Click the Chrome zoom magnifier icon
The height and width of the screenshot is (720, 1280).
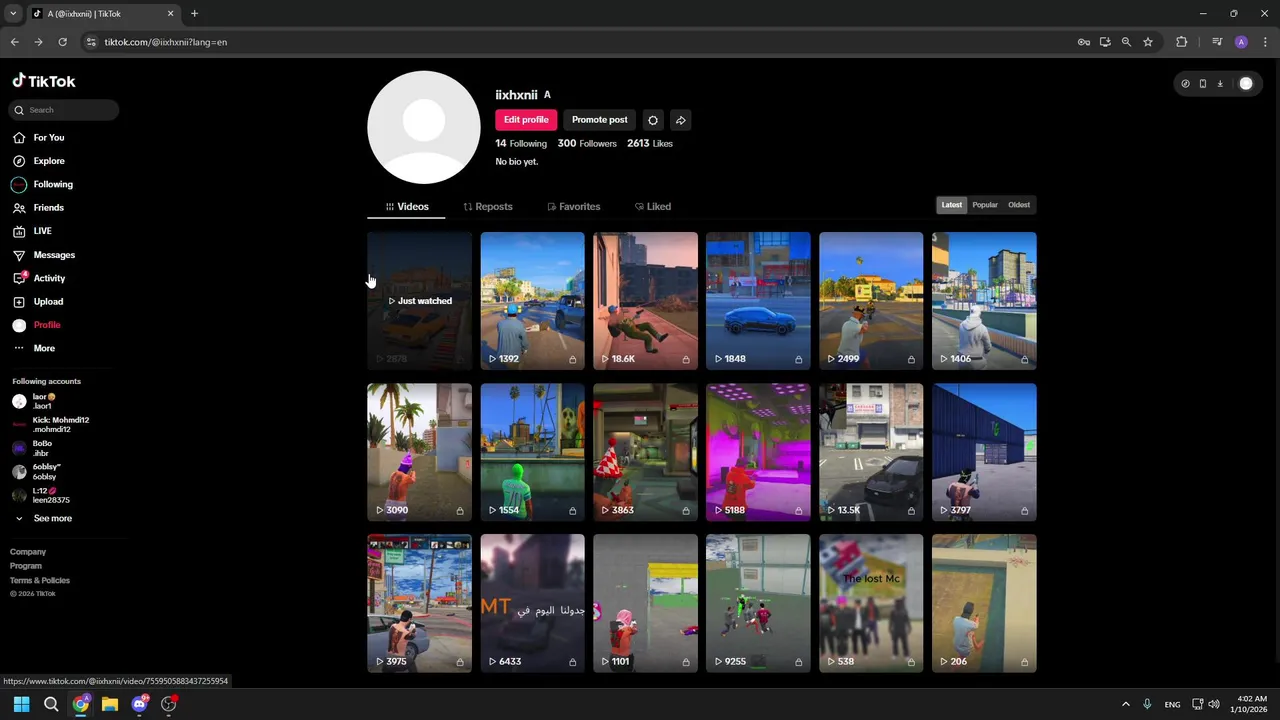click(1126, 42)
